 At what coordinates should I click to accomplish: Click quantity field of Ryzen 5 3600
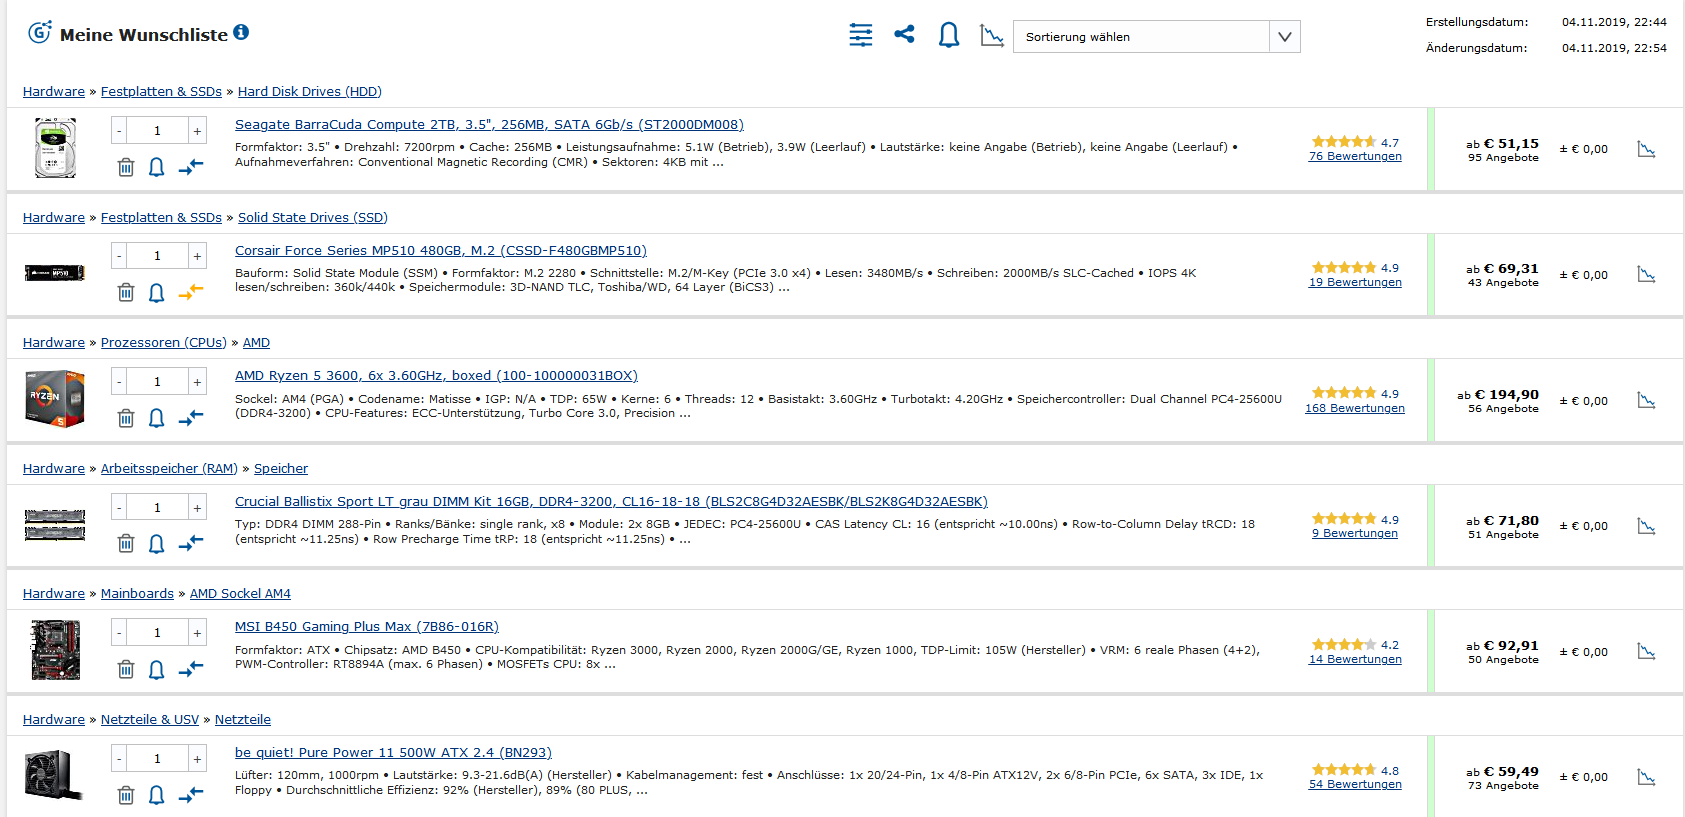(157, 381)
